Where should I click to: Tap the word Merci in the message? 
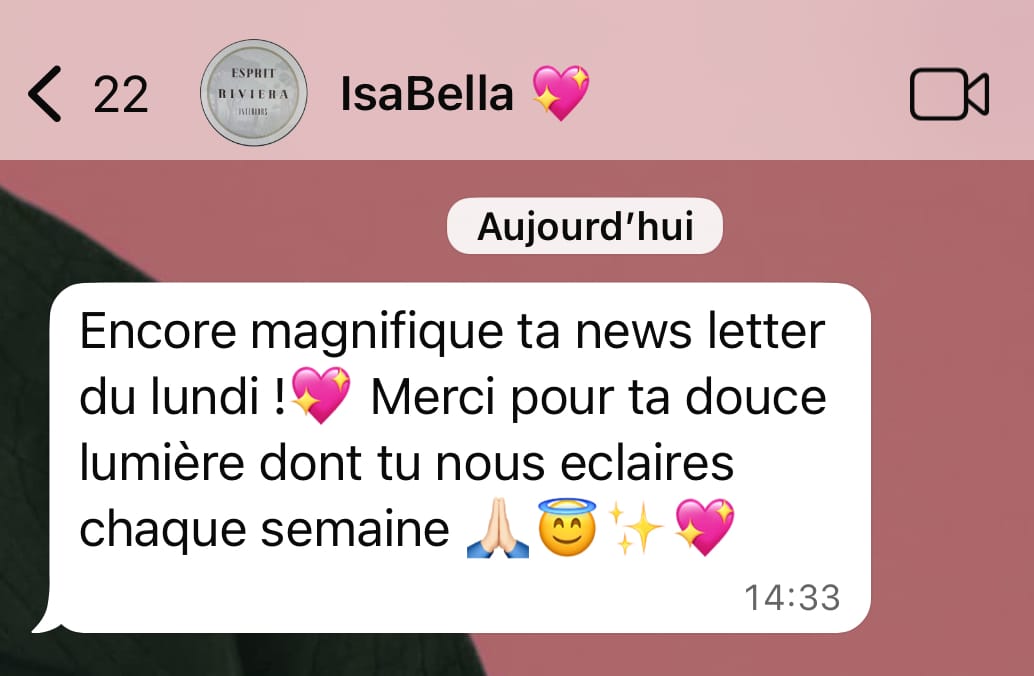click(x=432, y=397)
